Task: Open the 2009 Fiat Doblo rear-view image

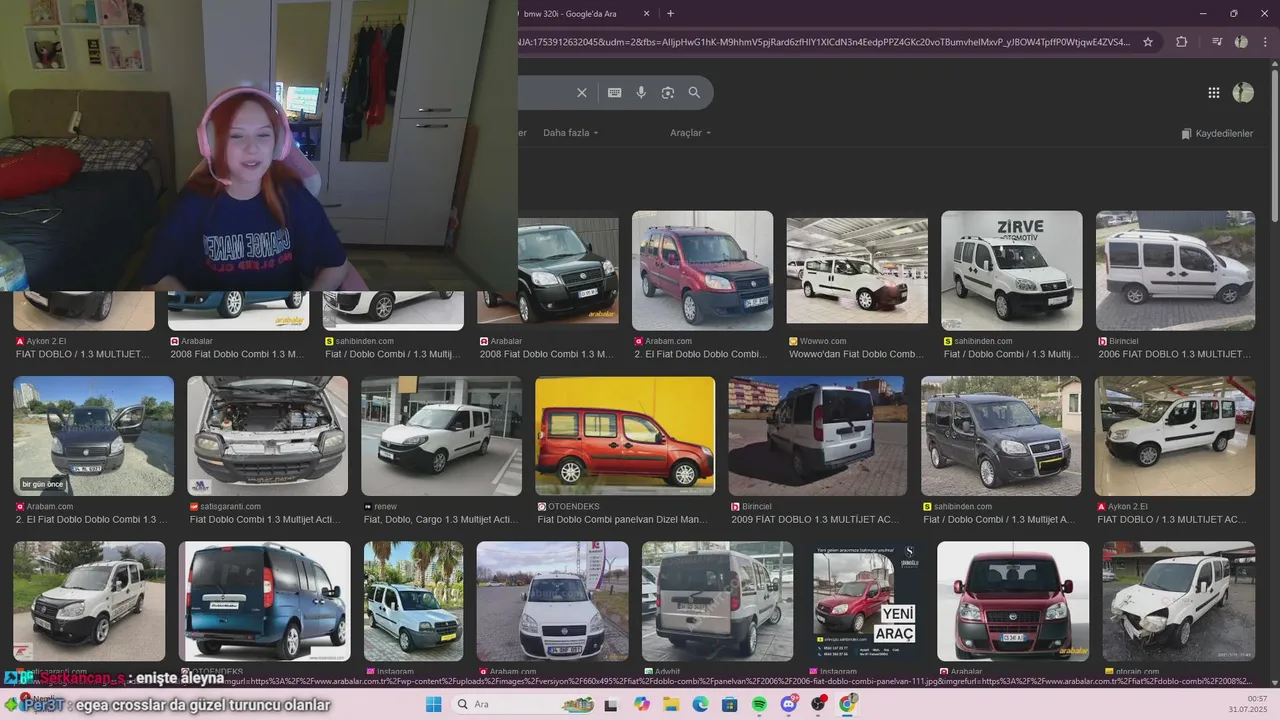Action: click(x=818, y=436)
